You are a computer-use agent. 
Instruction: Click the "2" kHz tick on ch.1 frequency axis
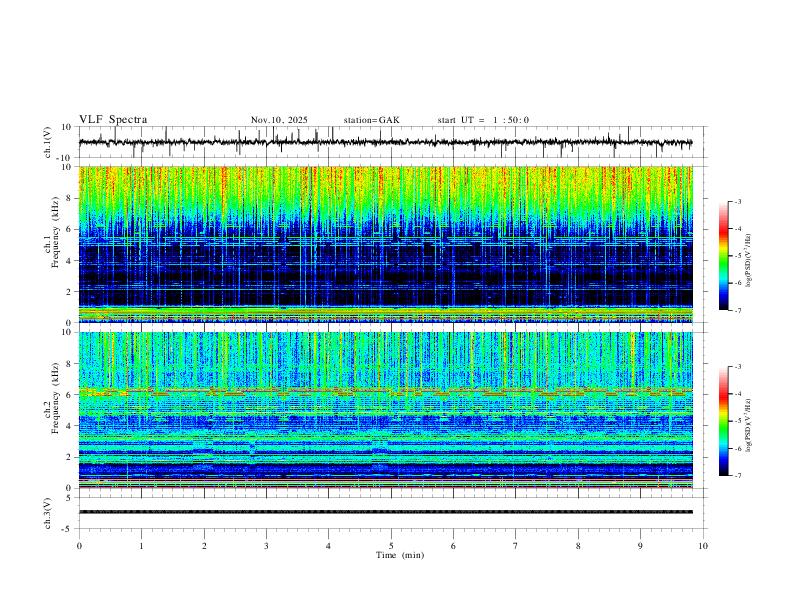[69, 291]
